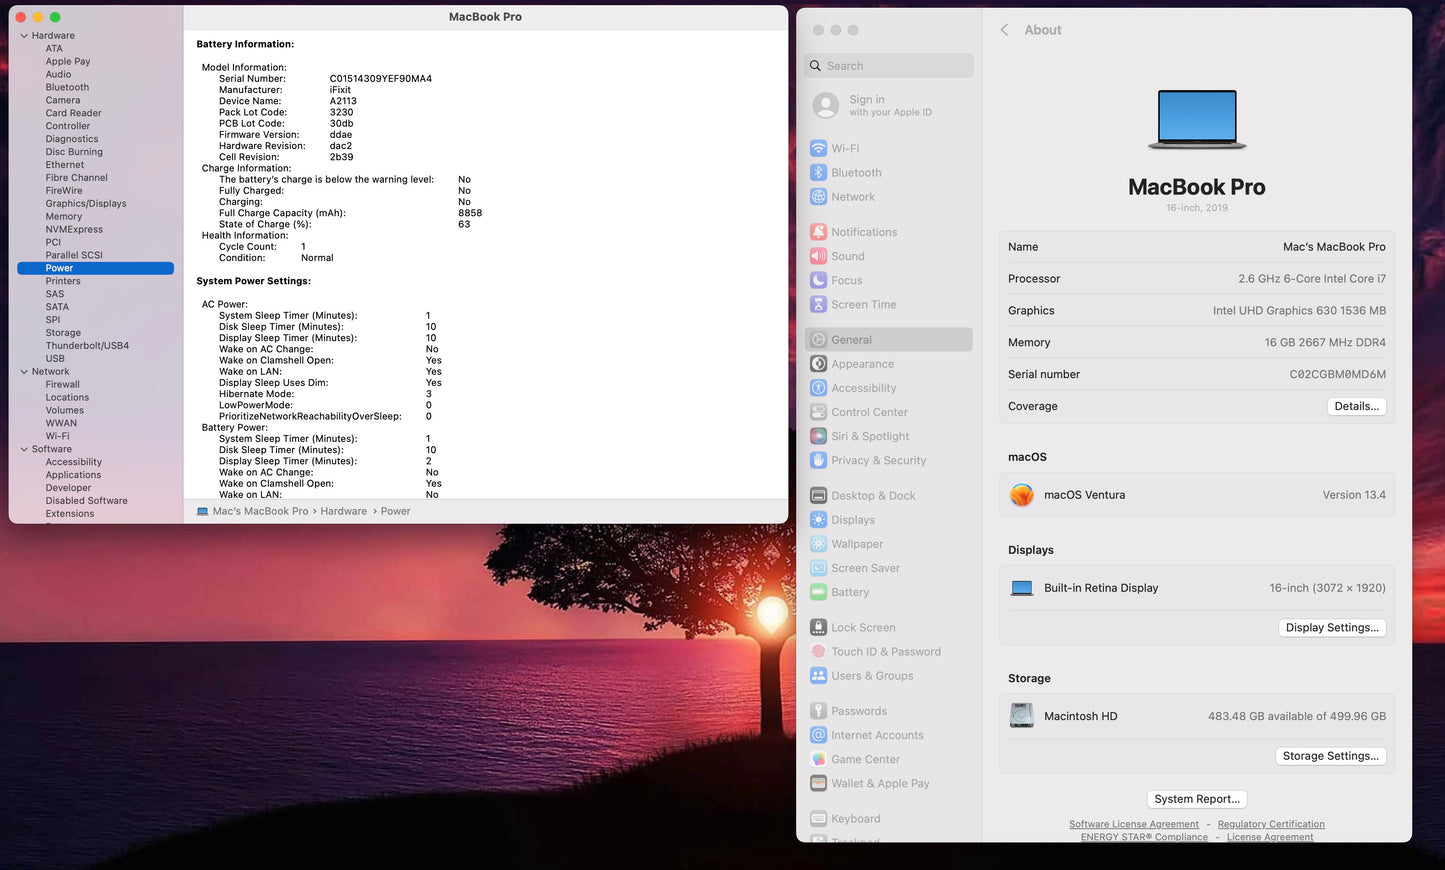This screenshot has width=1445, height=870.
Task: Select the Wallpaper settings icon
Action: [x=818, y=544]
